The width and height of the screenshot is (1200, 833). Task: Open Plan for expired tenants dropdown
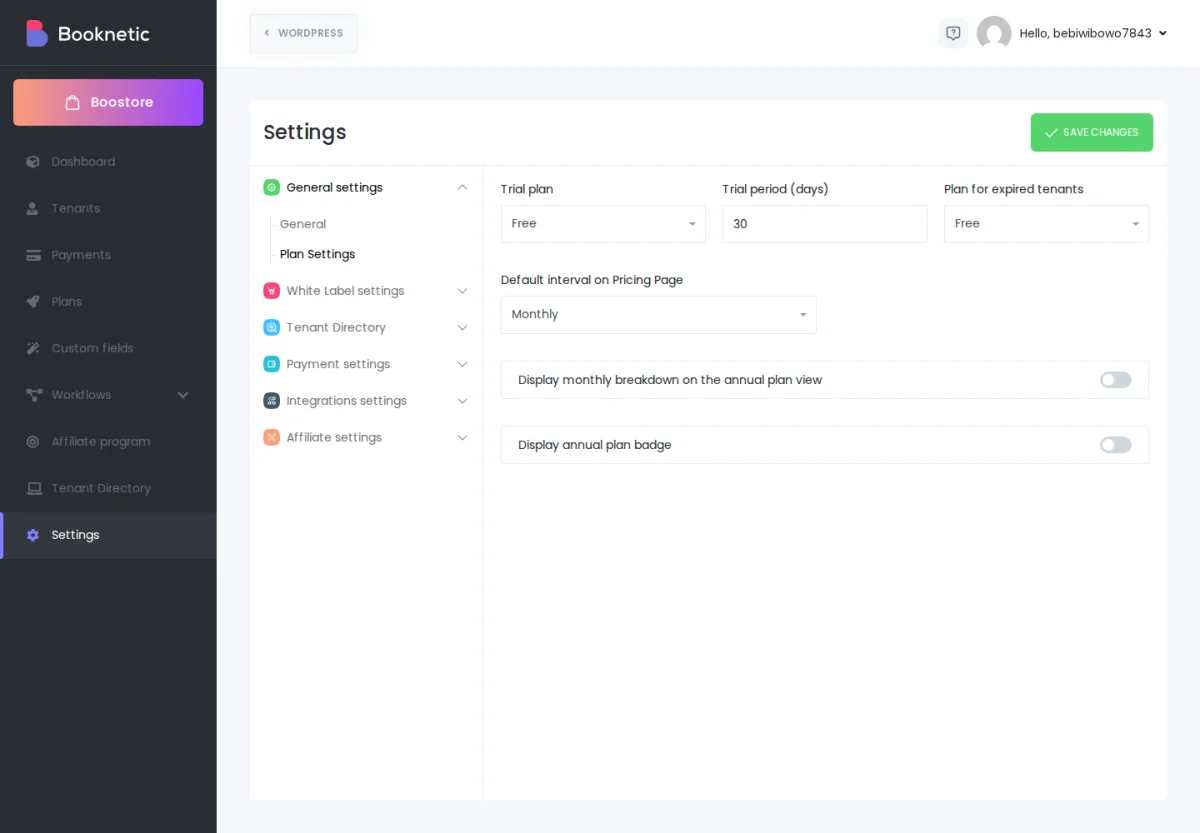click(1046, 224)
